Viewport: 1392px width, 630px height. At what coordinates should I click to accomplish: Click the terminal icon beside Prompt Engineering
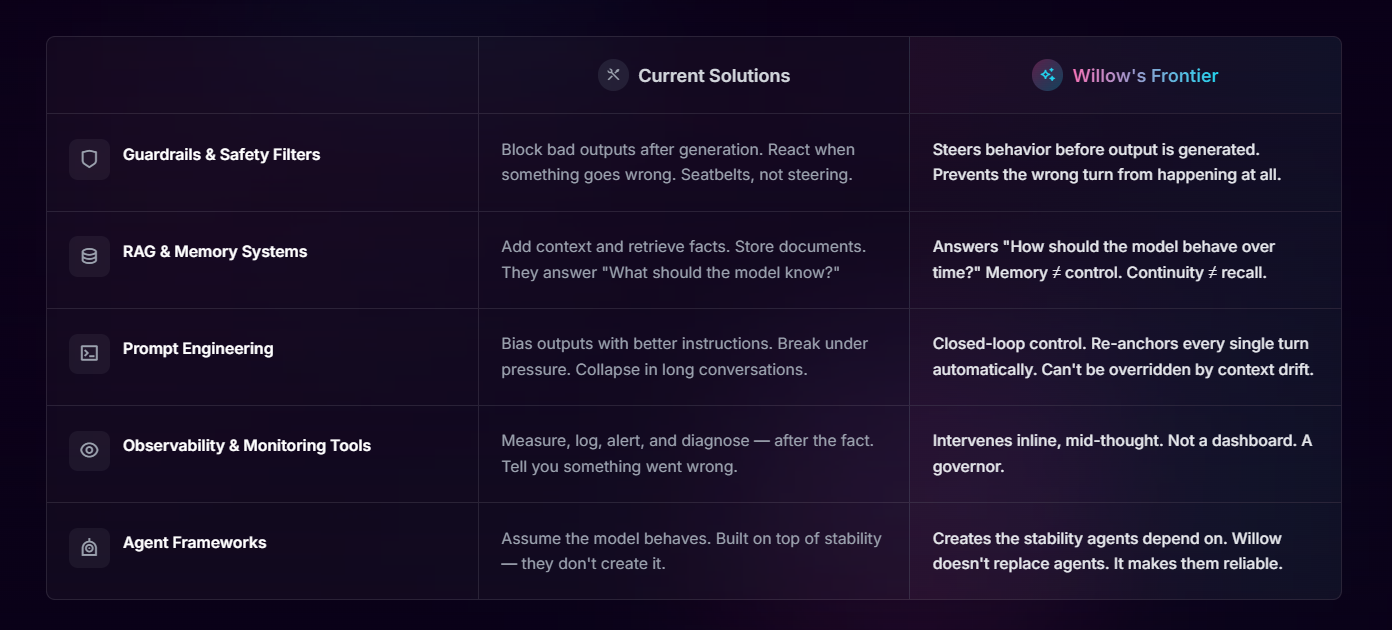point(89,353)
